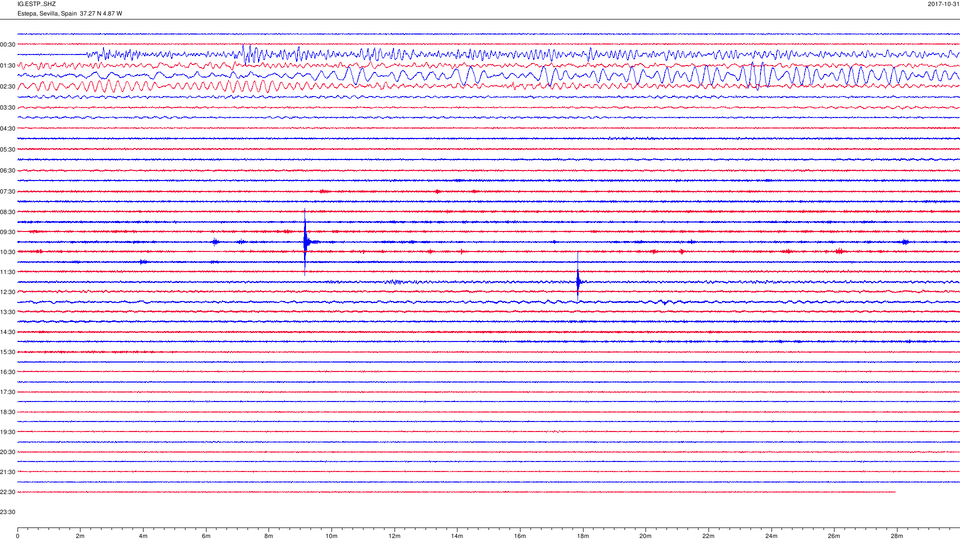Select the 07:30 time label

pos(8,192)
